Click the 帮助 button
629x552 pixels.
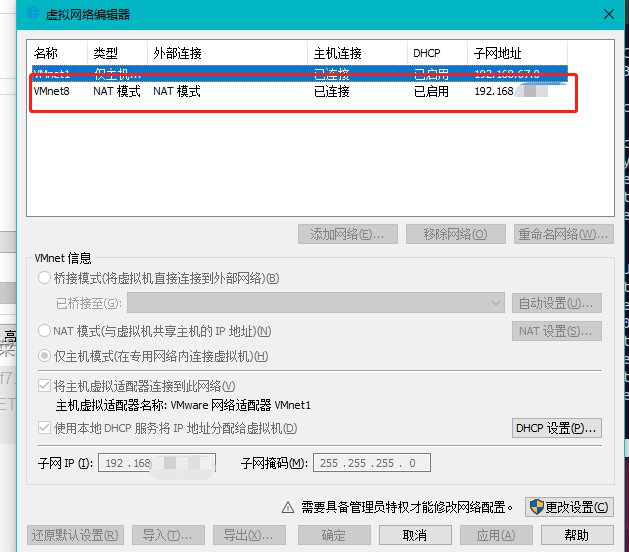click(577, 535)
